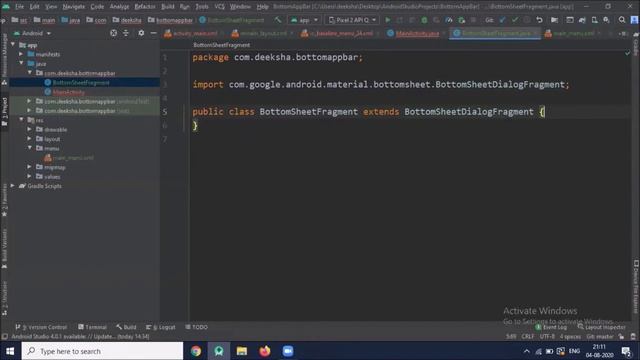The image size is (640, 360).
Task: Open the search everywhere magnifier
Action: 622,20
